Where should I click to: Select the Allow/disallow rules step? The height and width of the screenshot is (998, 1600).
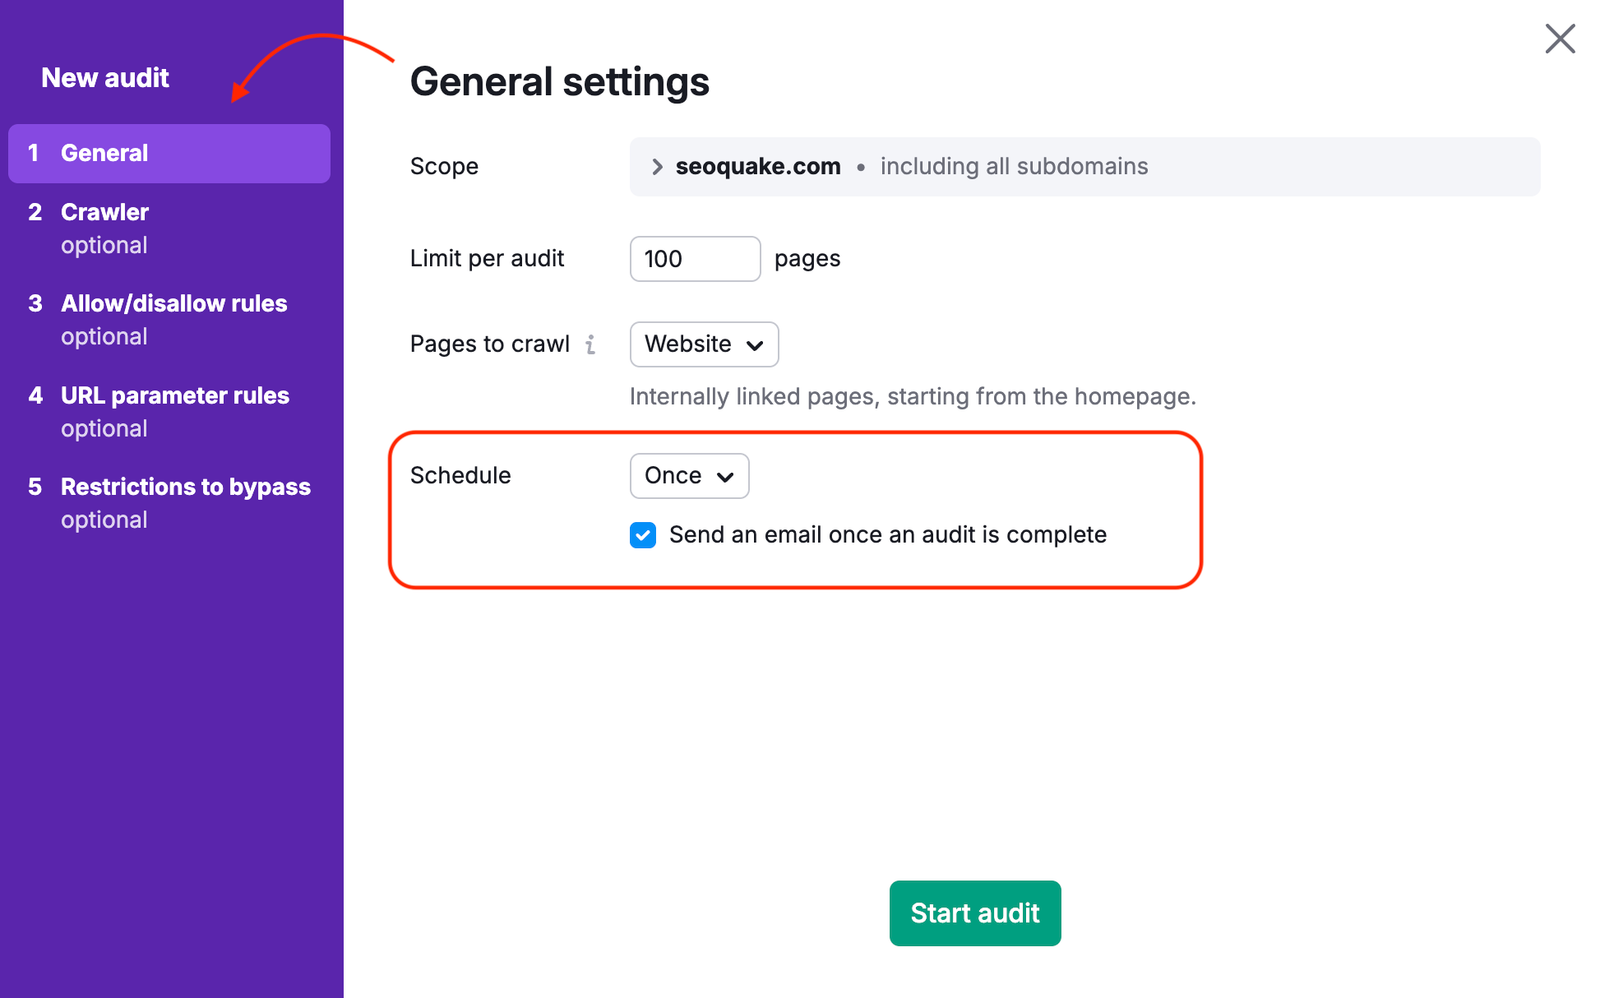pos(174,303)
